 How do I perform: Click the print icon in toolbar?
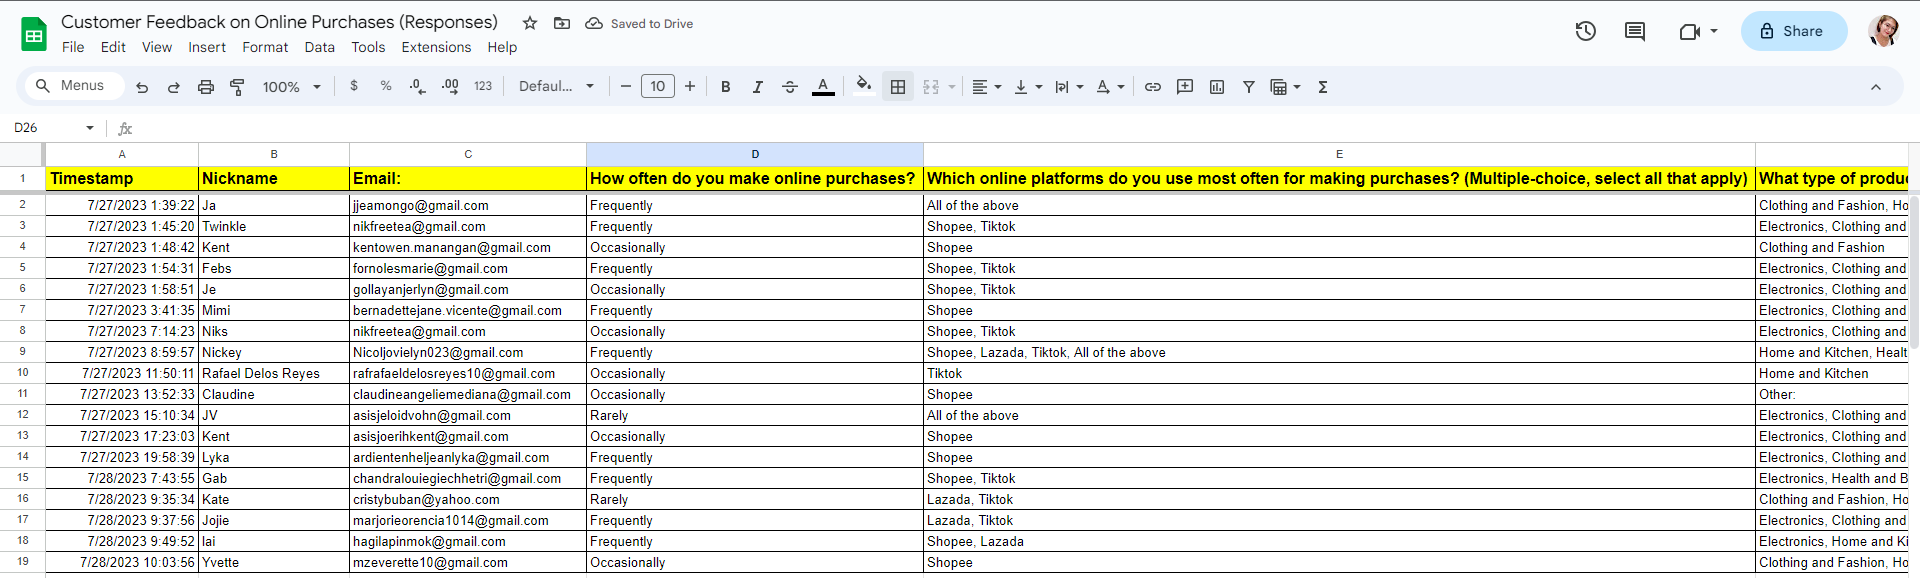pos(205,87)
